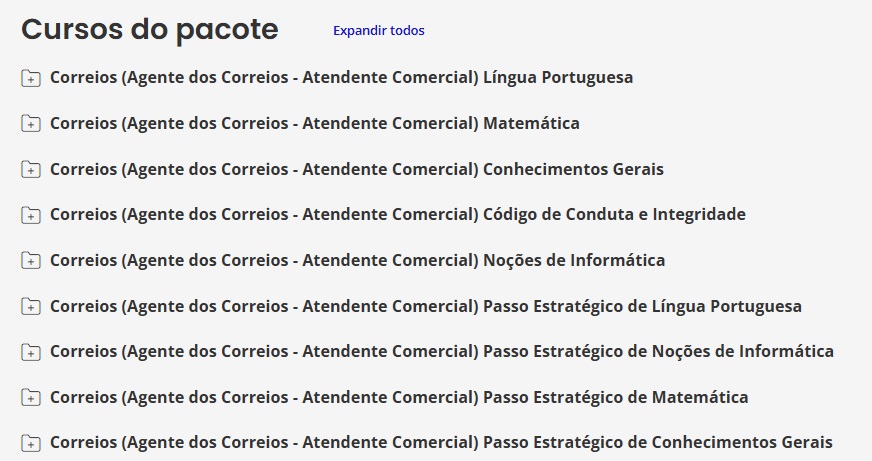Click the Cursos do pacote heading
This screenshot has height=461, width=872.
(150, 29)
